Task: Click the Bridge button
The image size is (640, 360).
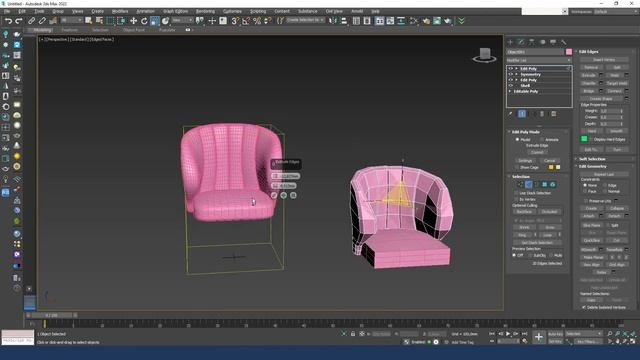Action: 589,91
